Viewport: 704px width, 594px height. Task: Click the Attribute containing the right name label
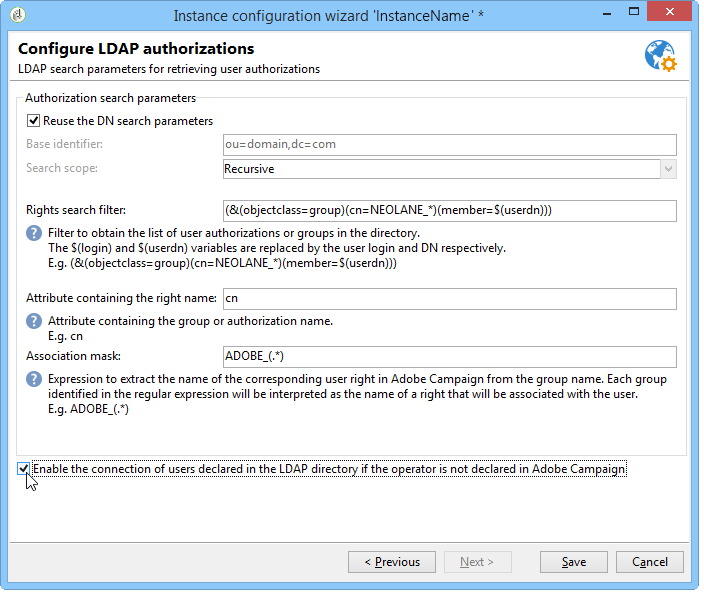121,298
